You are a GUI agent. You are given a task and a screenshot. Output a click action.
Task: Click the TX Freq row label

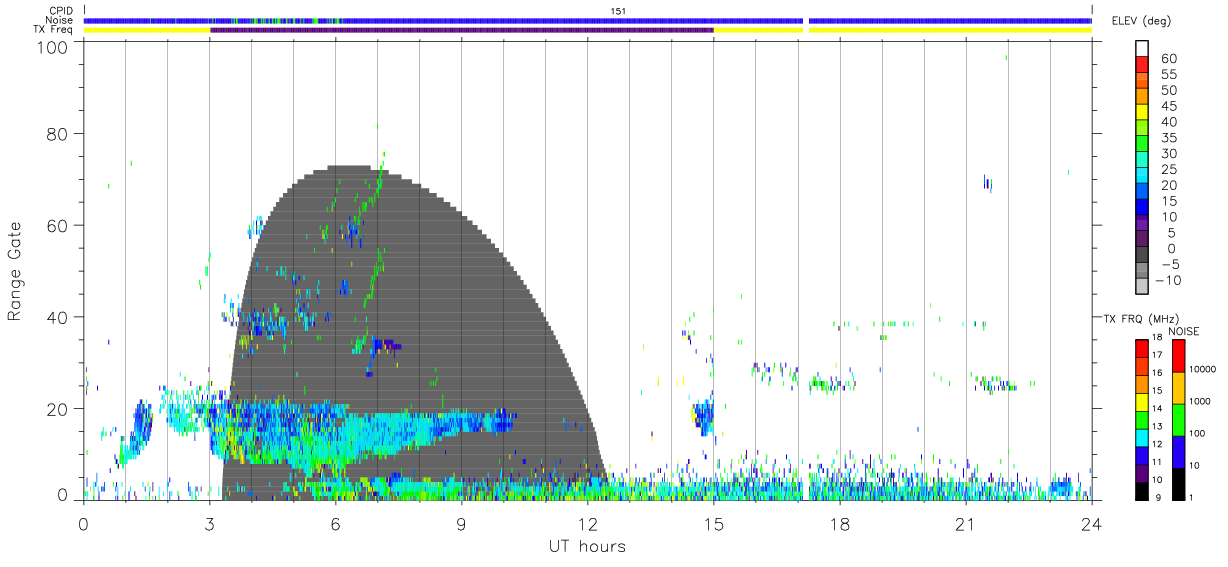(x=54, y=30)
